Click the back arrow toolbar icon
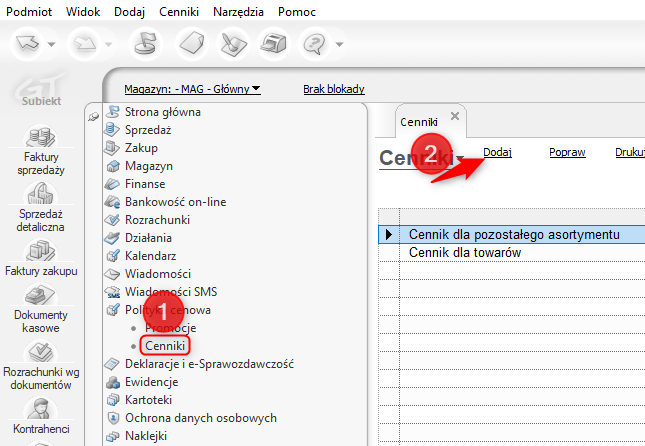The height and width of the screenshot is (446, 645). pos(27,43)
